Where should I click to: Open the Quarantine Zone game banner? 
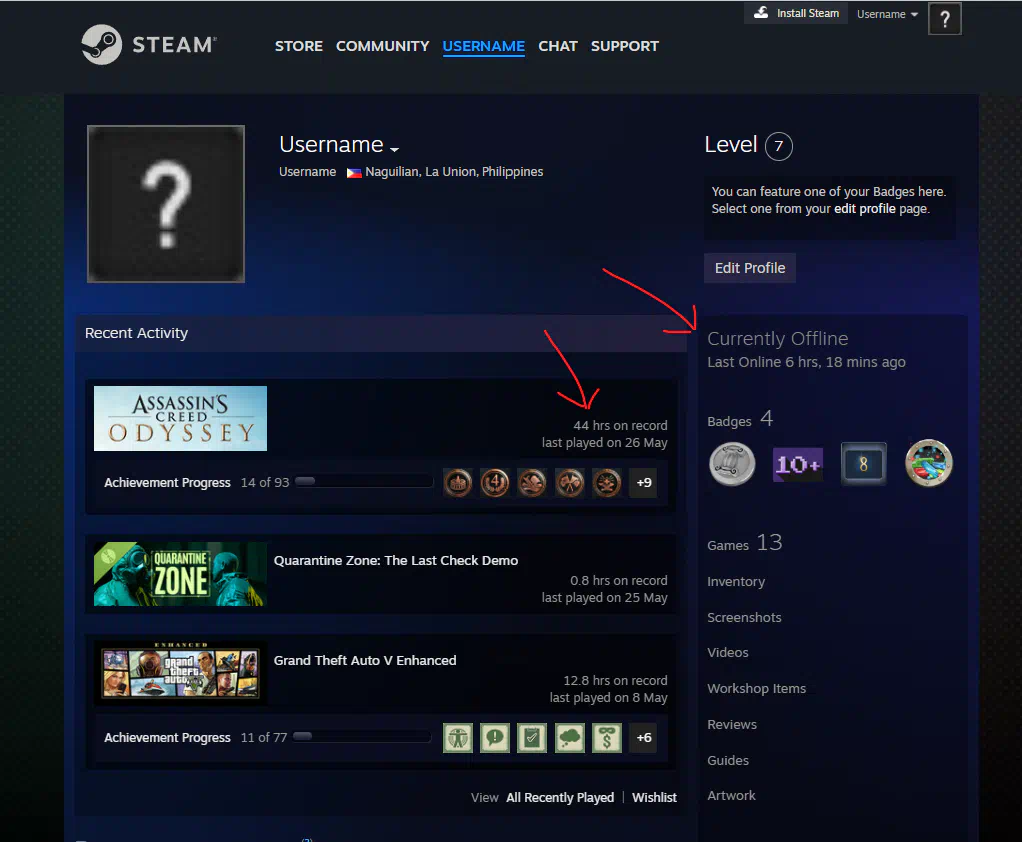click(x=181, y=574)
